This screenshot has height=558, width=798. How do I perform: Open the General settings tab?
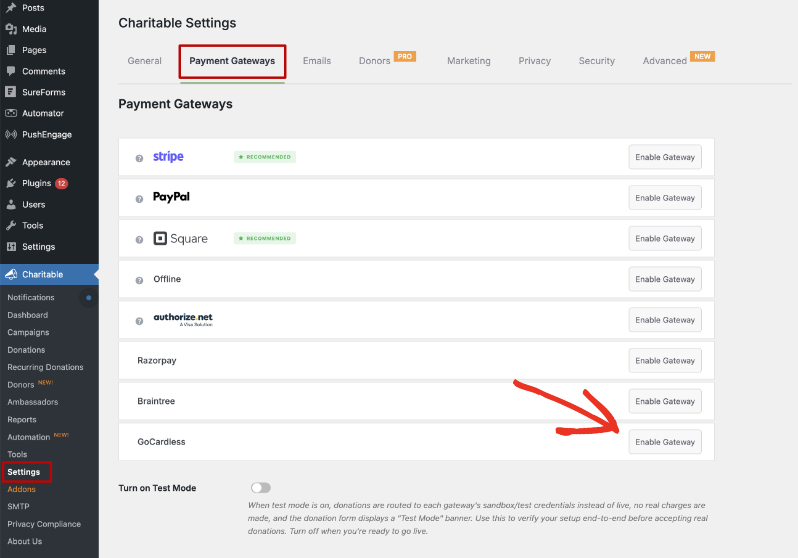145,61
